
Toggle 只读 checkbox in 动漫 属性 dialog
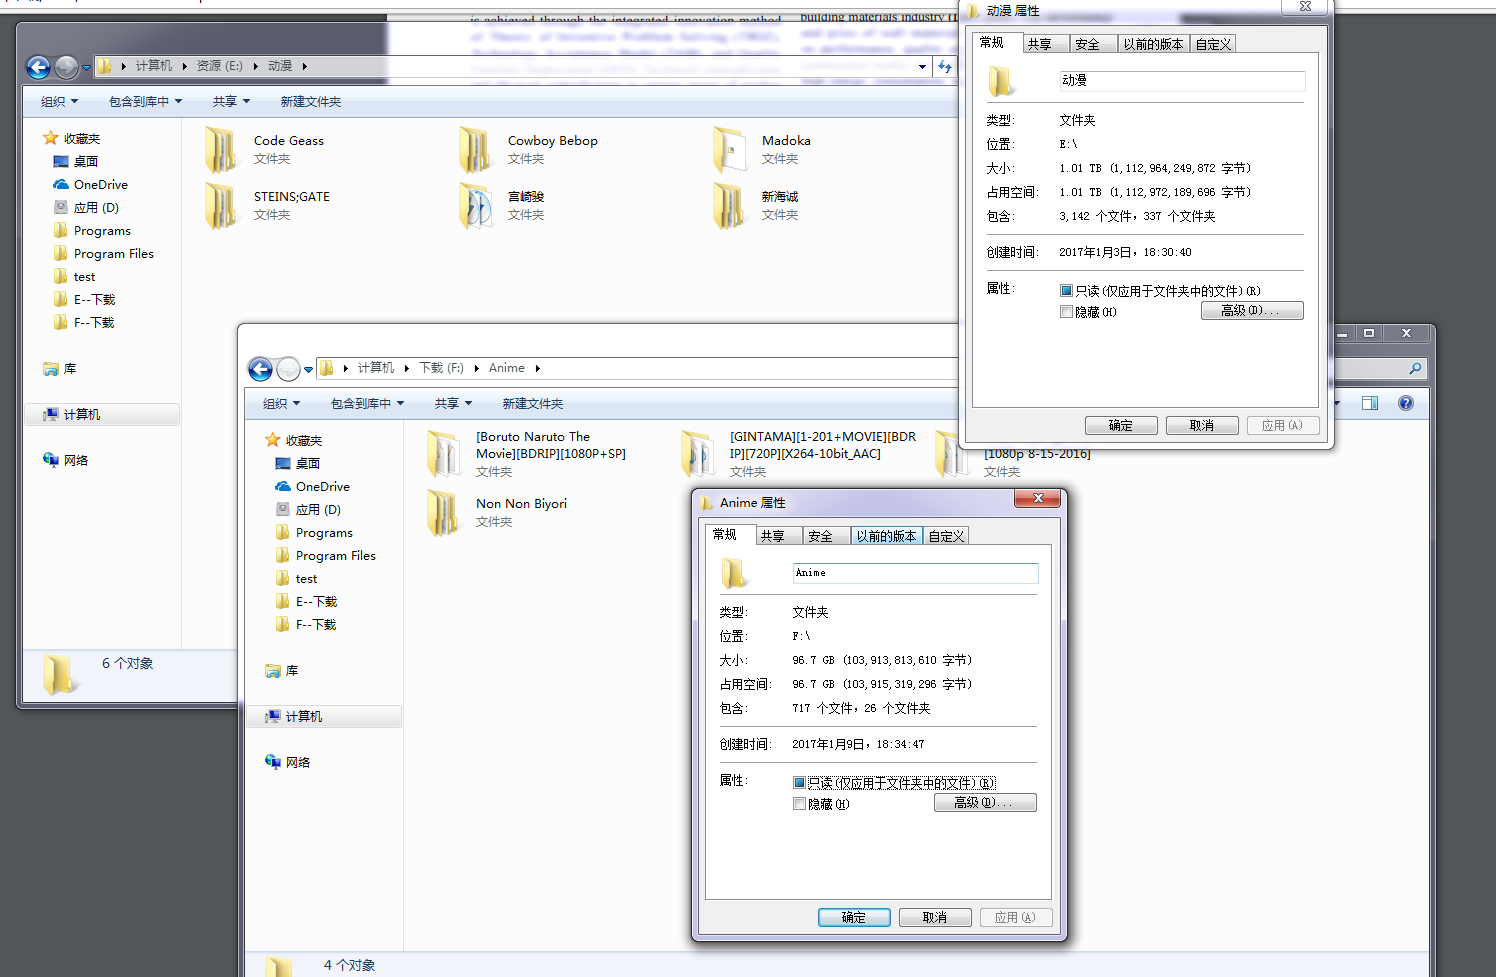pyautogui.click(x=1066, y=291)
